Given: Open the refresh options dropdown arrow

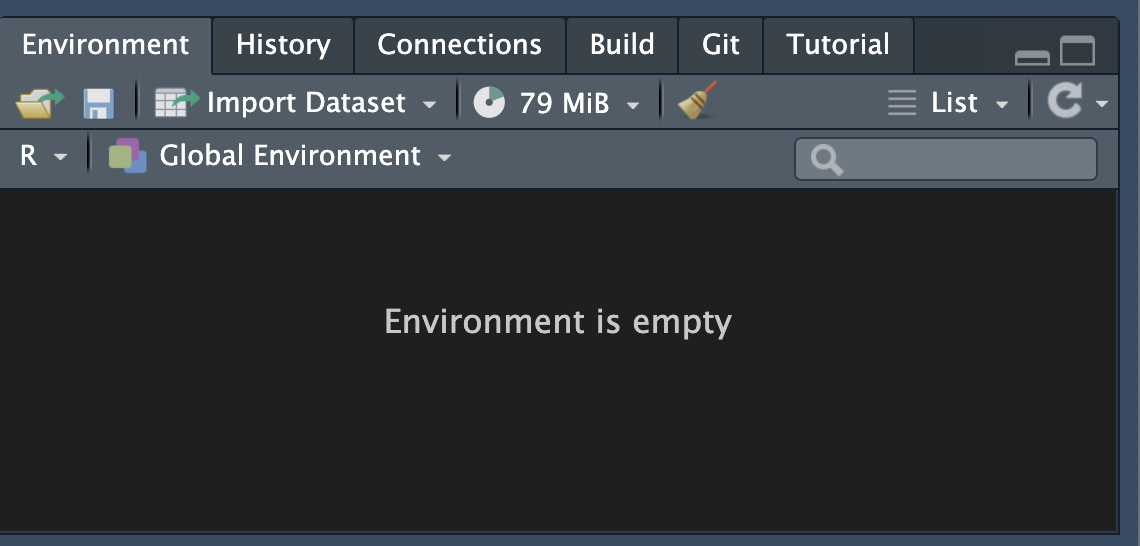Looking at the screenshot, I should click(x=1102, y=104).
